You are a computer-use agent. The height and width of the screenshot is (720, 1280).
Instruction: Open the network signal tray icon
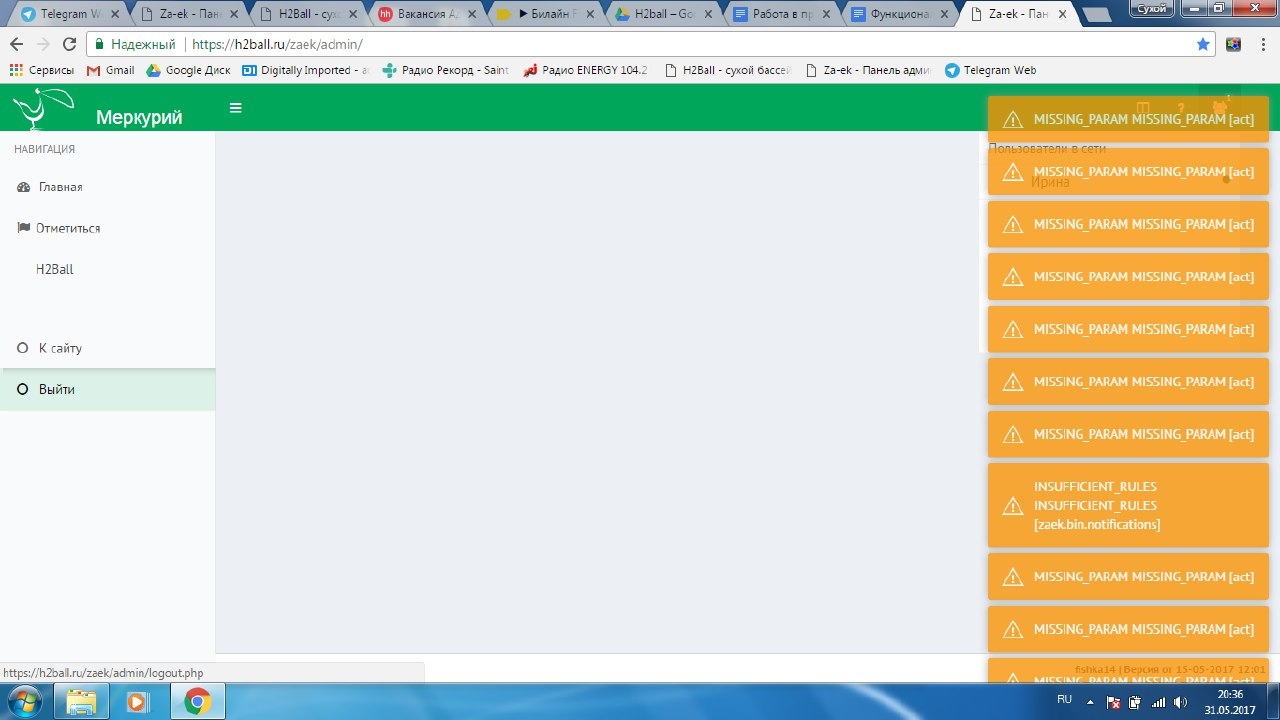(x=1159, y=702)
